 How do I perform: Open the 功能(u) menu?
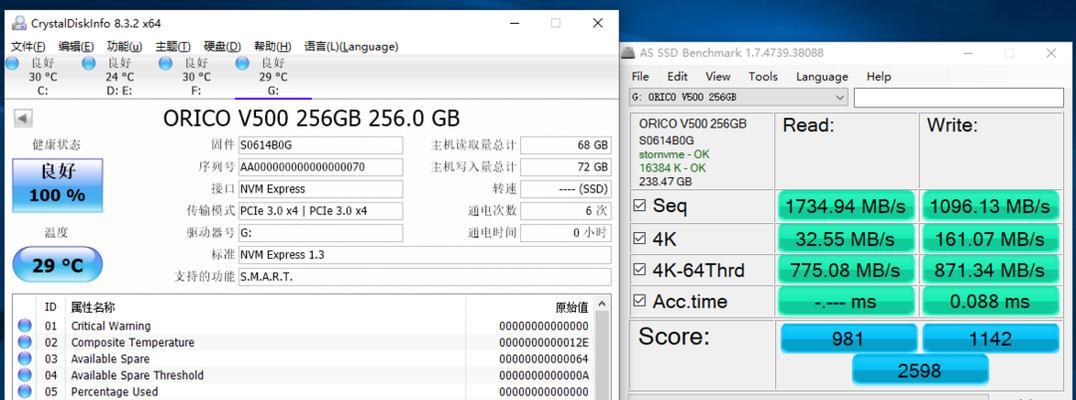(124, 47)
